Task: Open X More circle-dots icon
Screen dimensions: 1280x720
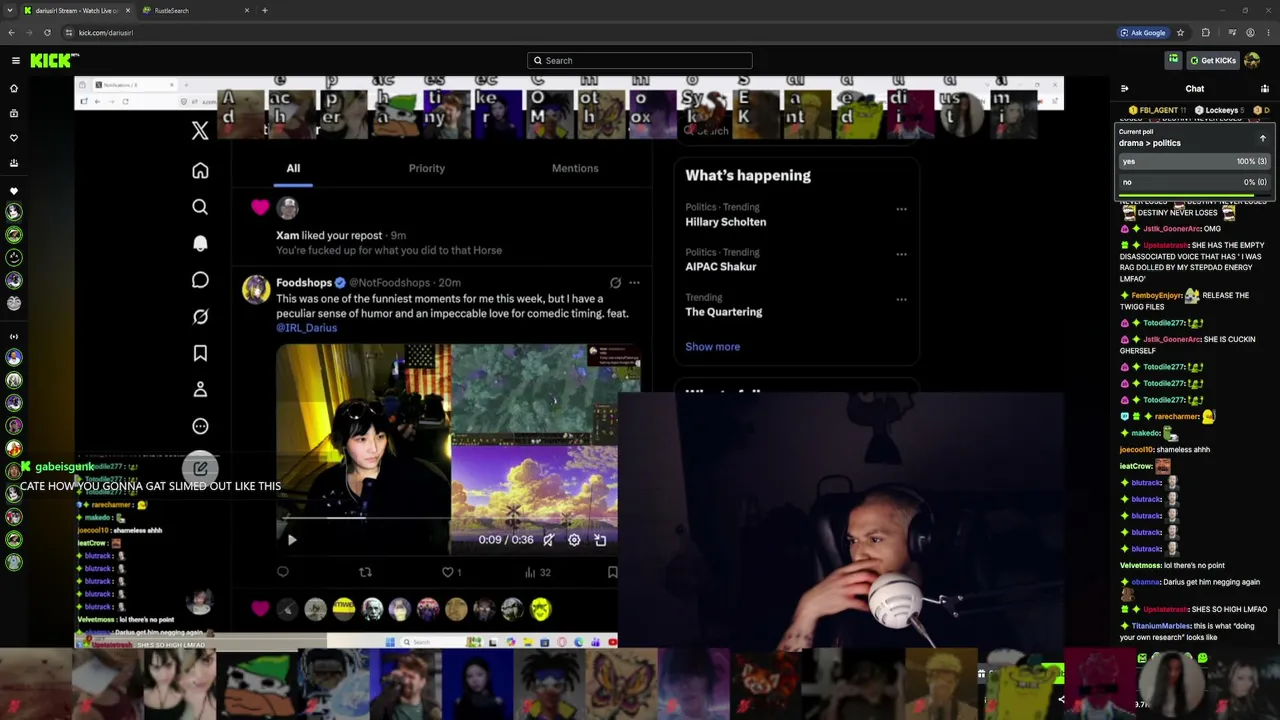Action: coord(200,426)
